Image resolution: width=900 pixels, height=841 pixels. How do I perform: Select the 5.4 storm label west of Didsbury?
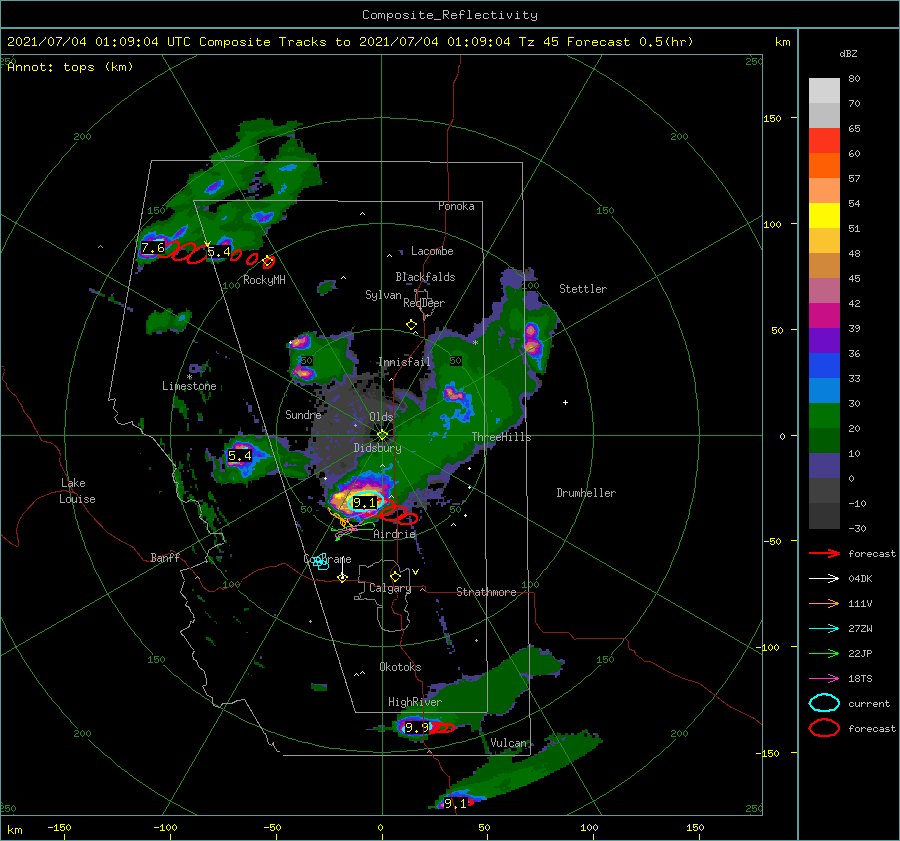(239, 456)
